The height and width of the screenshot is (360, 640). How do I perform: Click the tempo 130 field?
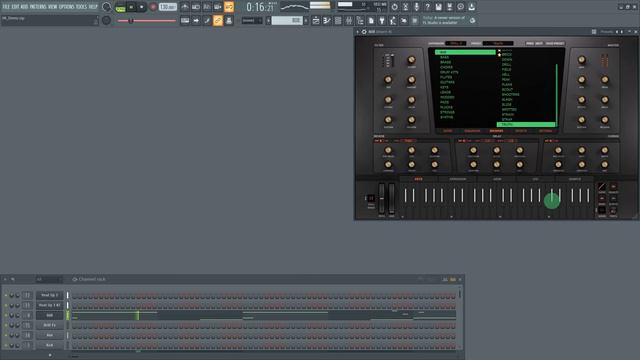(168, 7)
